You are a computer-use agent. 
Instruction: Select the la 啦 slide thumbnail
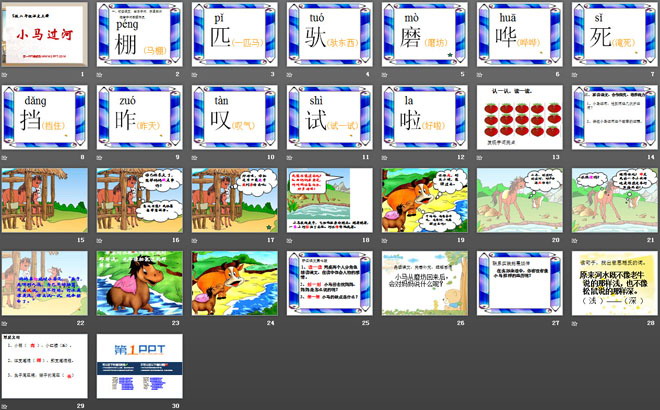click(425, 117)
